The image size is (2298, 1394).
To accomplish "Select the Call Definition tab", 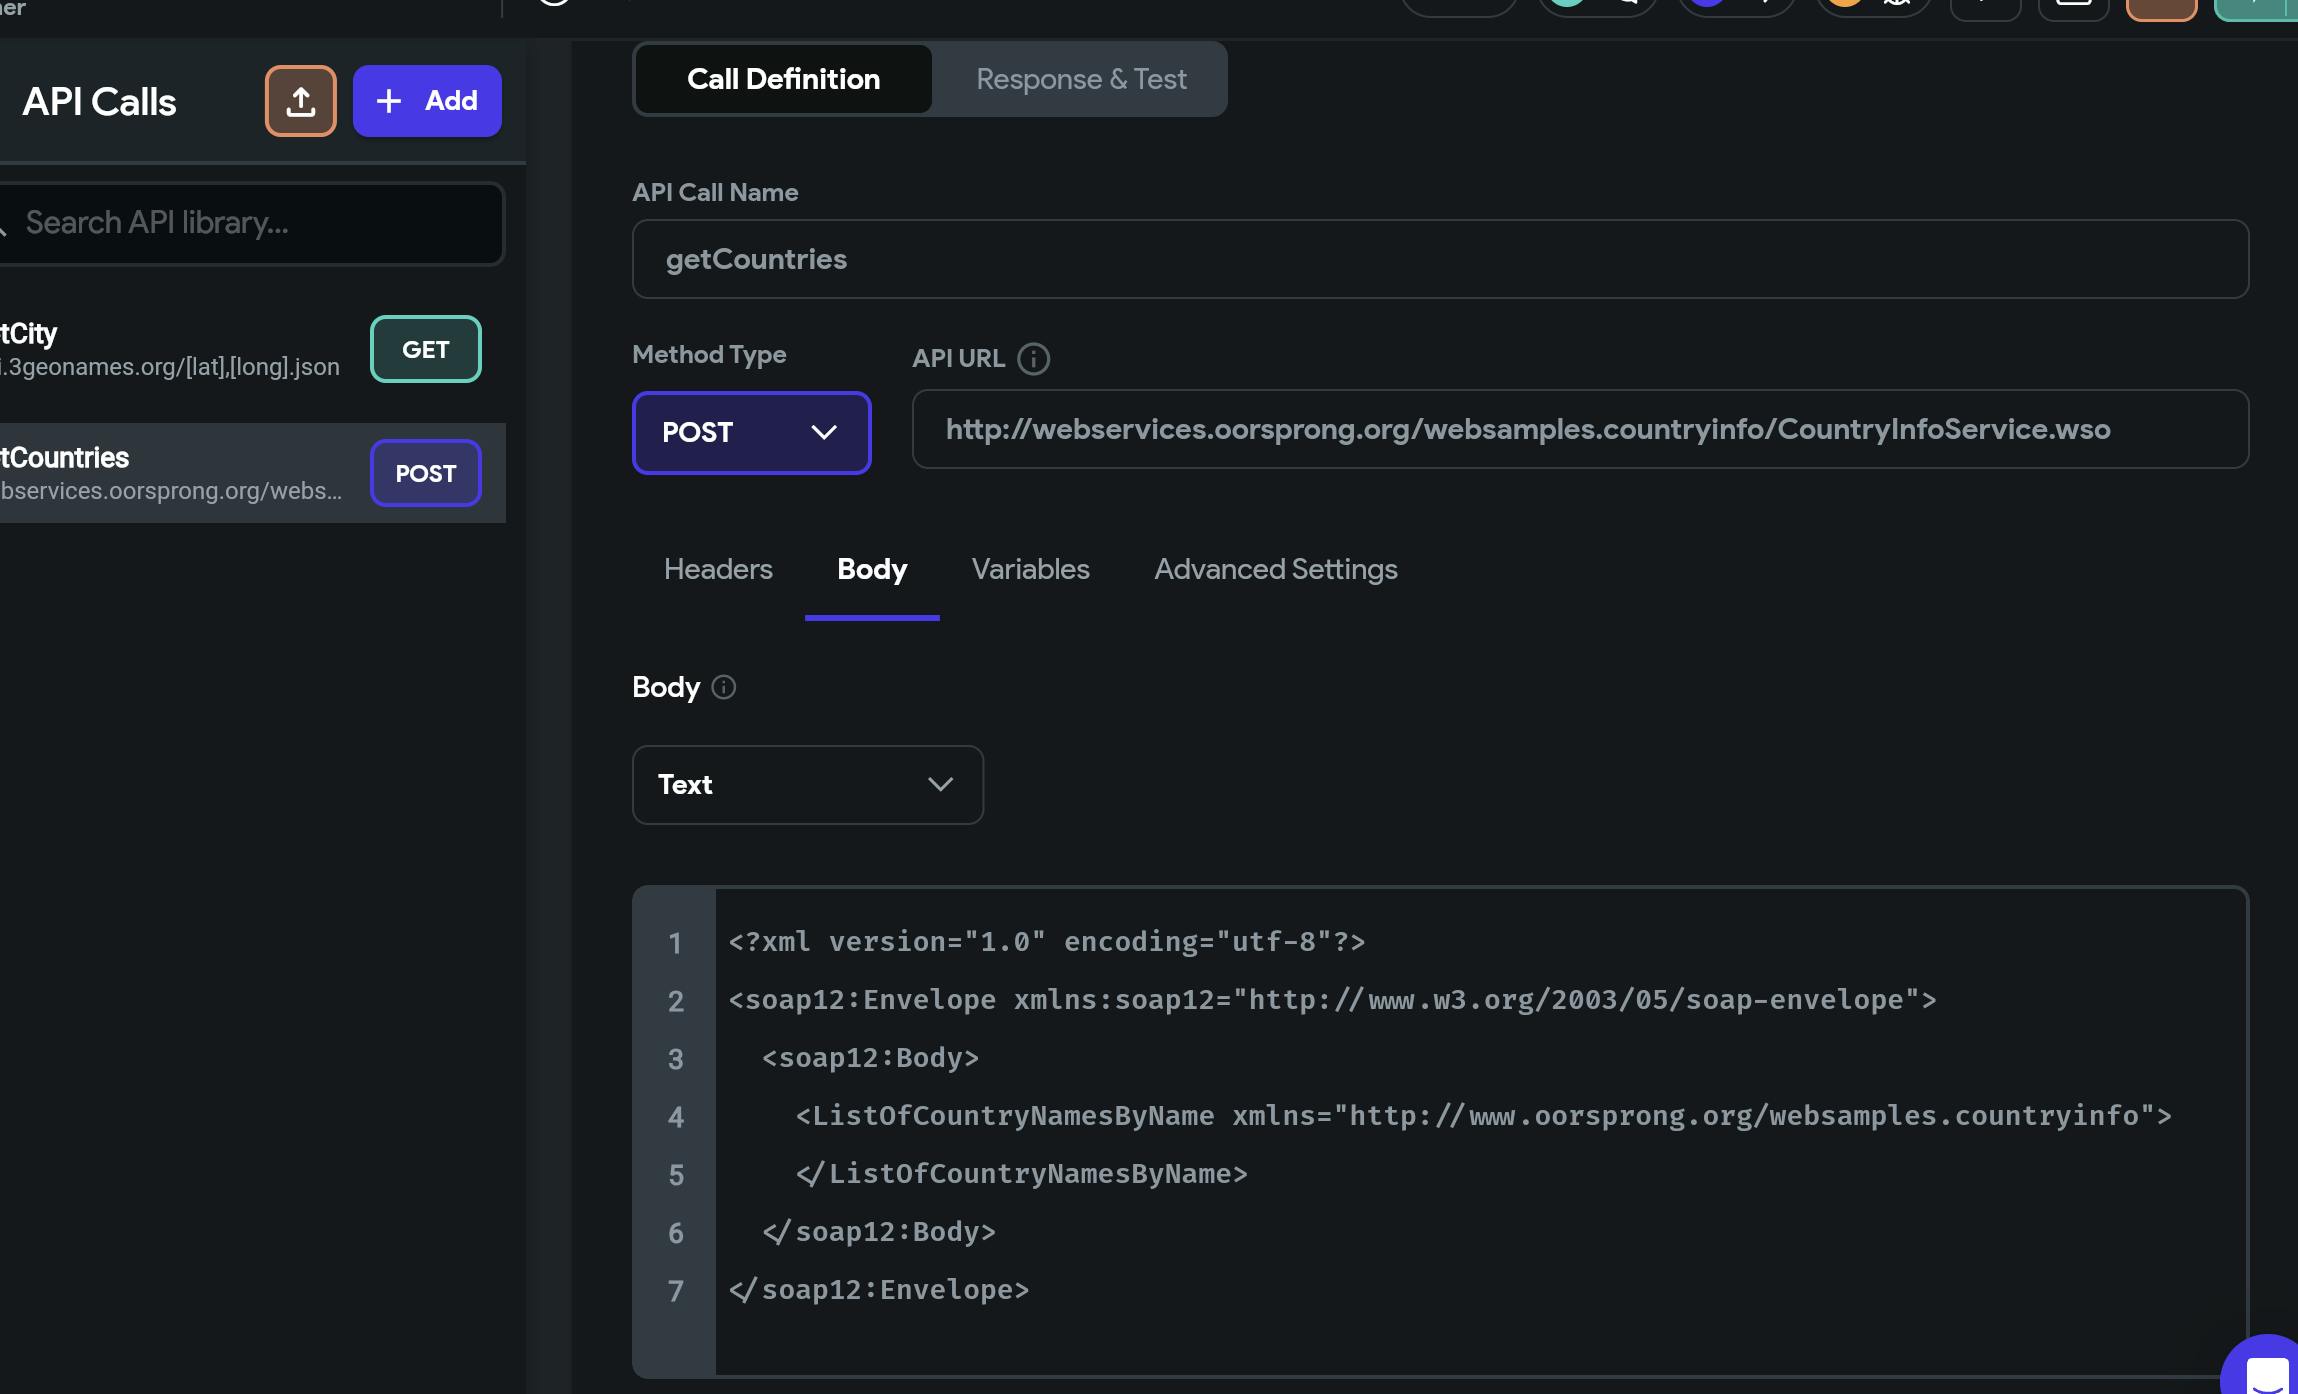I will coord(783,79).
